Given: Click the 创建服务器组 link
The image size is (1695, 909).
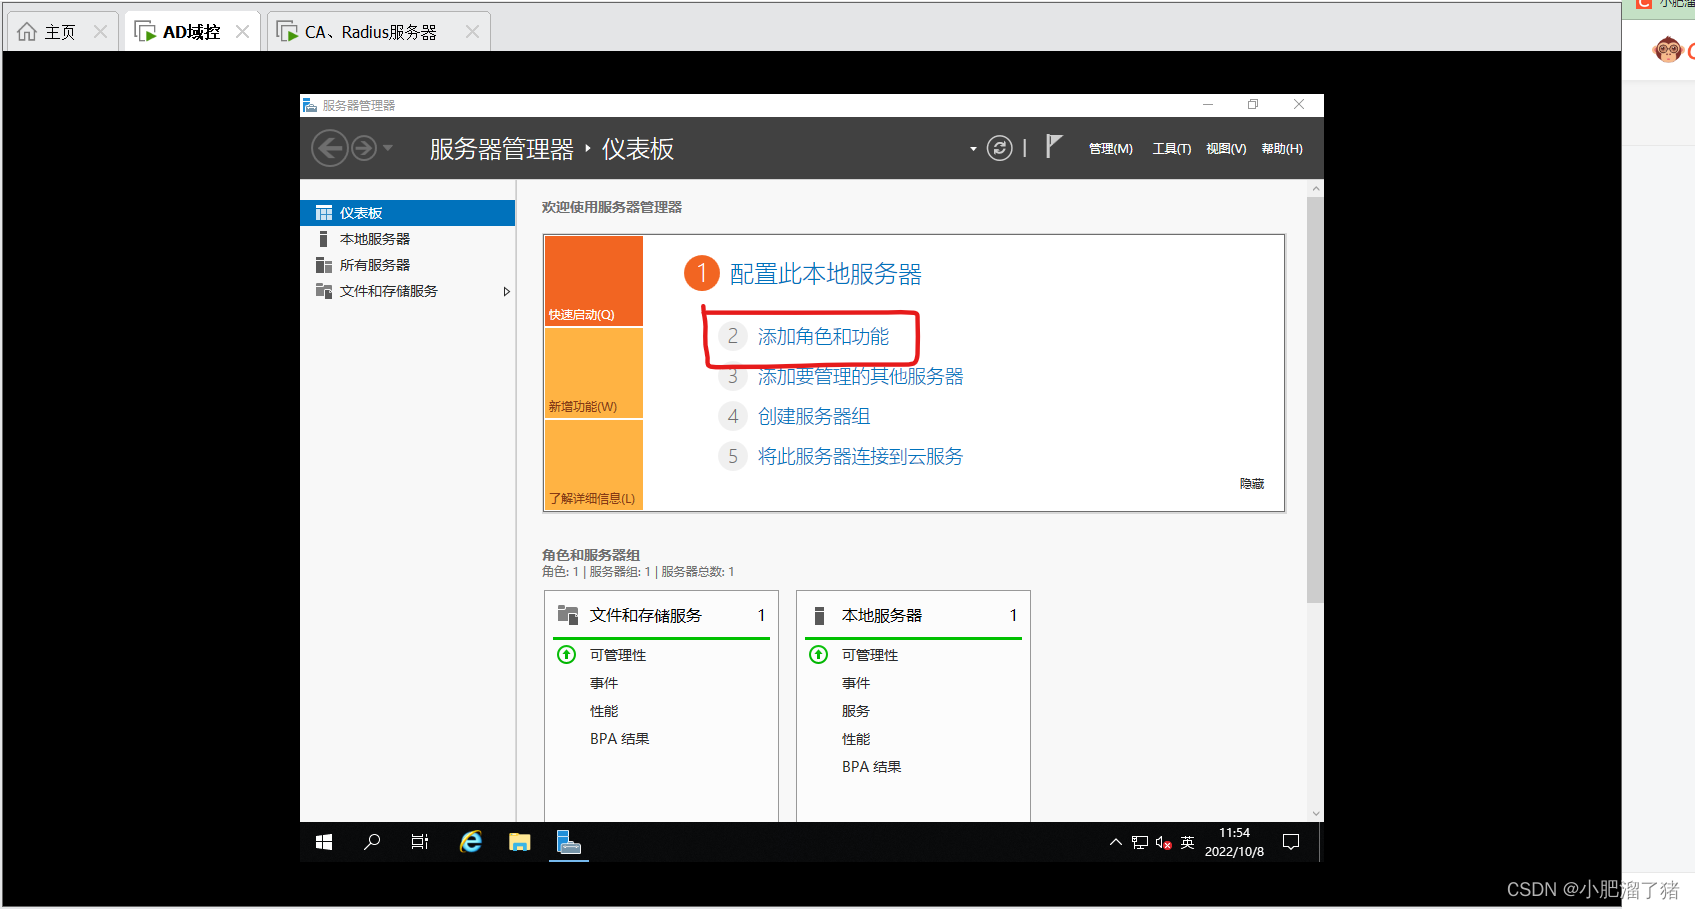Looking at the screenshot, I should point(814,417).
